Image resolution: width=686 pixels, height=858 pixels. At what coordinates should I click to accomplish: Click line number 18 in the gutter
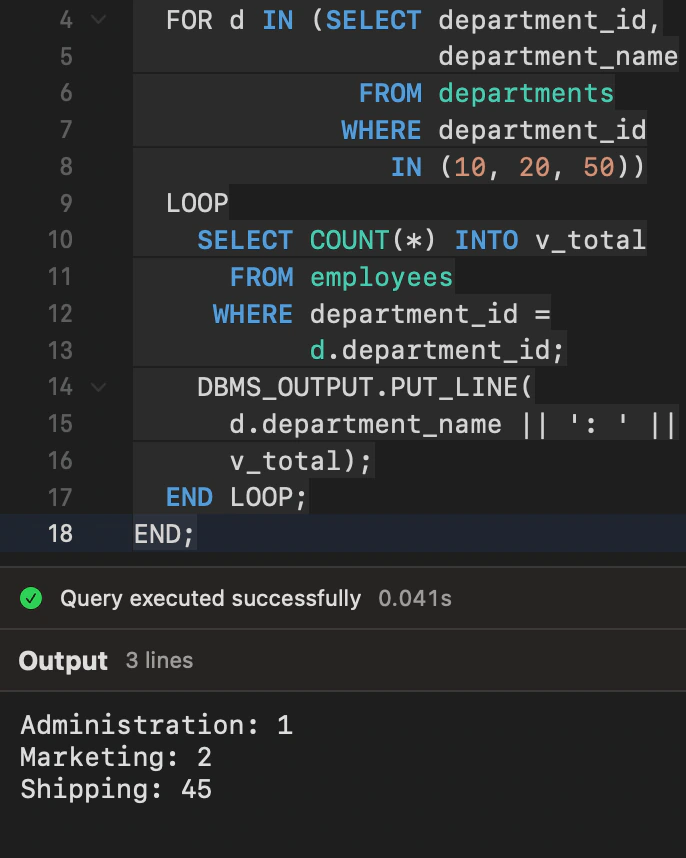60,534
